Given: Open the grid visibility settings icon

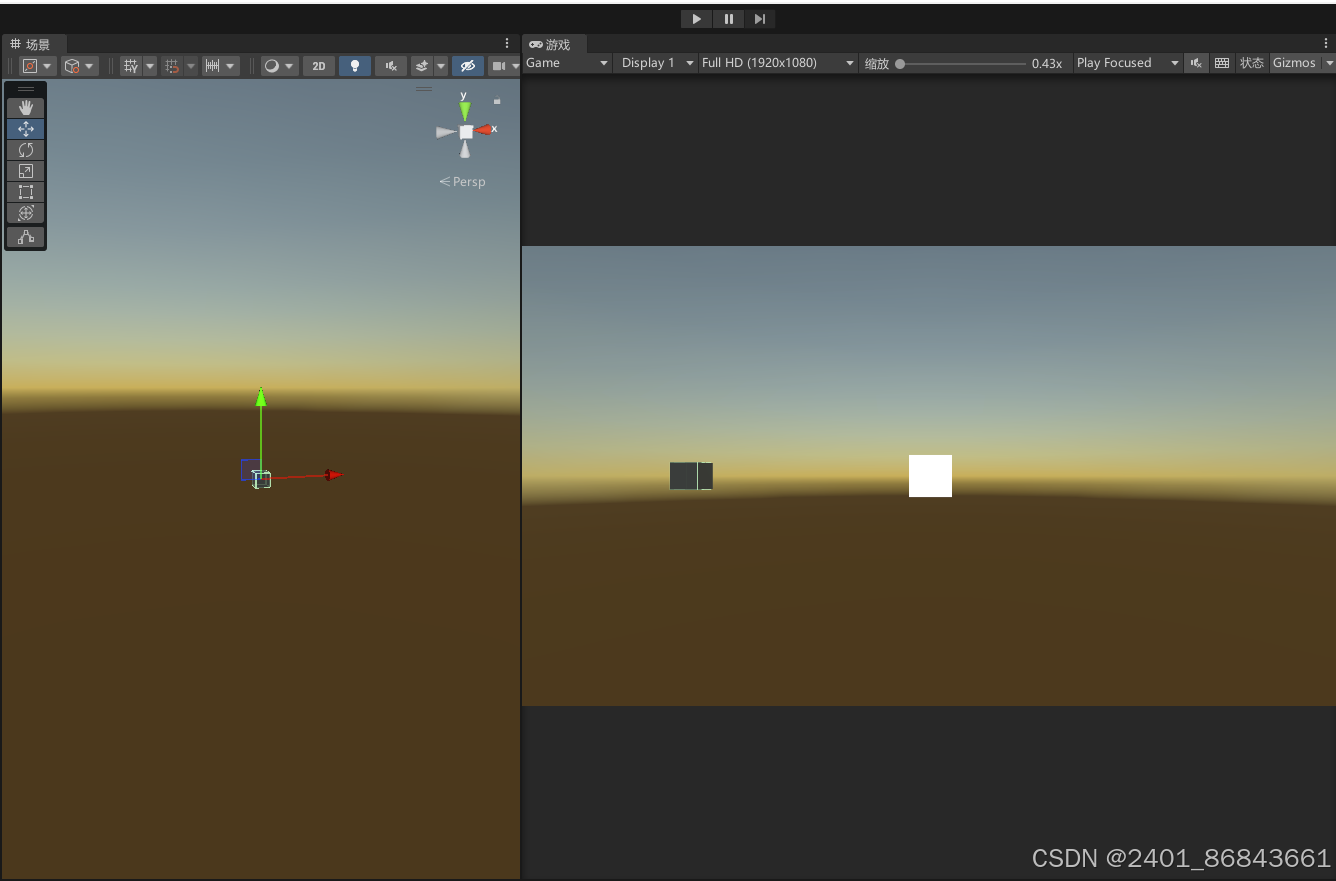Looking at the screenshot, I should click(x=131, y=65).
